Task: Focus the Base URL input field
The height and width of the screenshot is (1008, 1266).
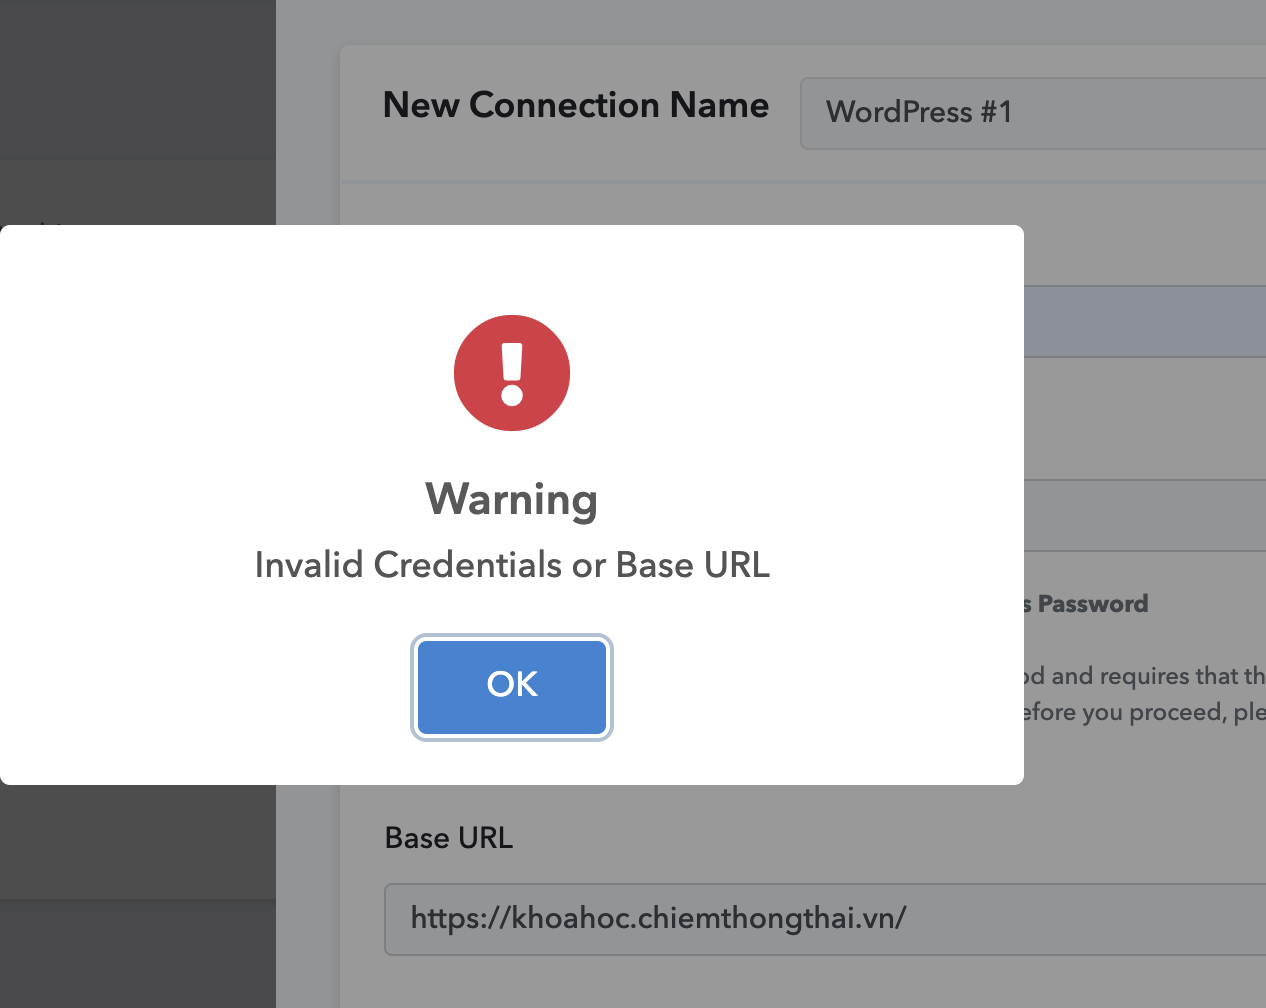Action: coord(825,919)
